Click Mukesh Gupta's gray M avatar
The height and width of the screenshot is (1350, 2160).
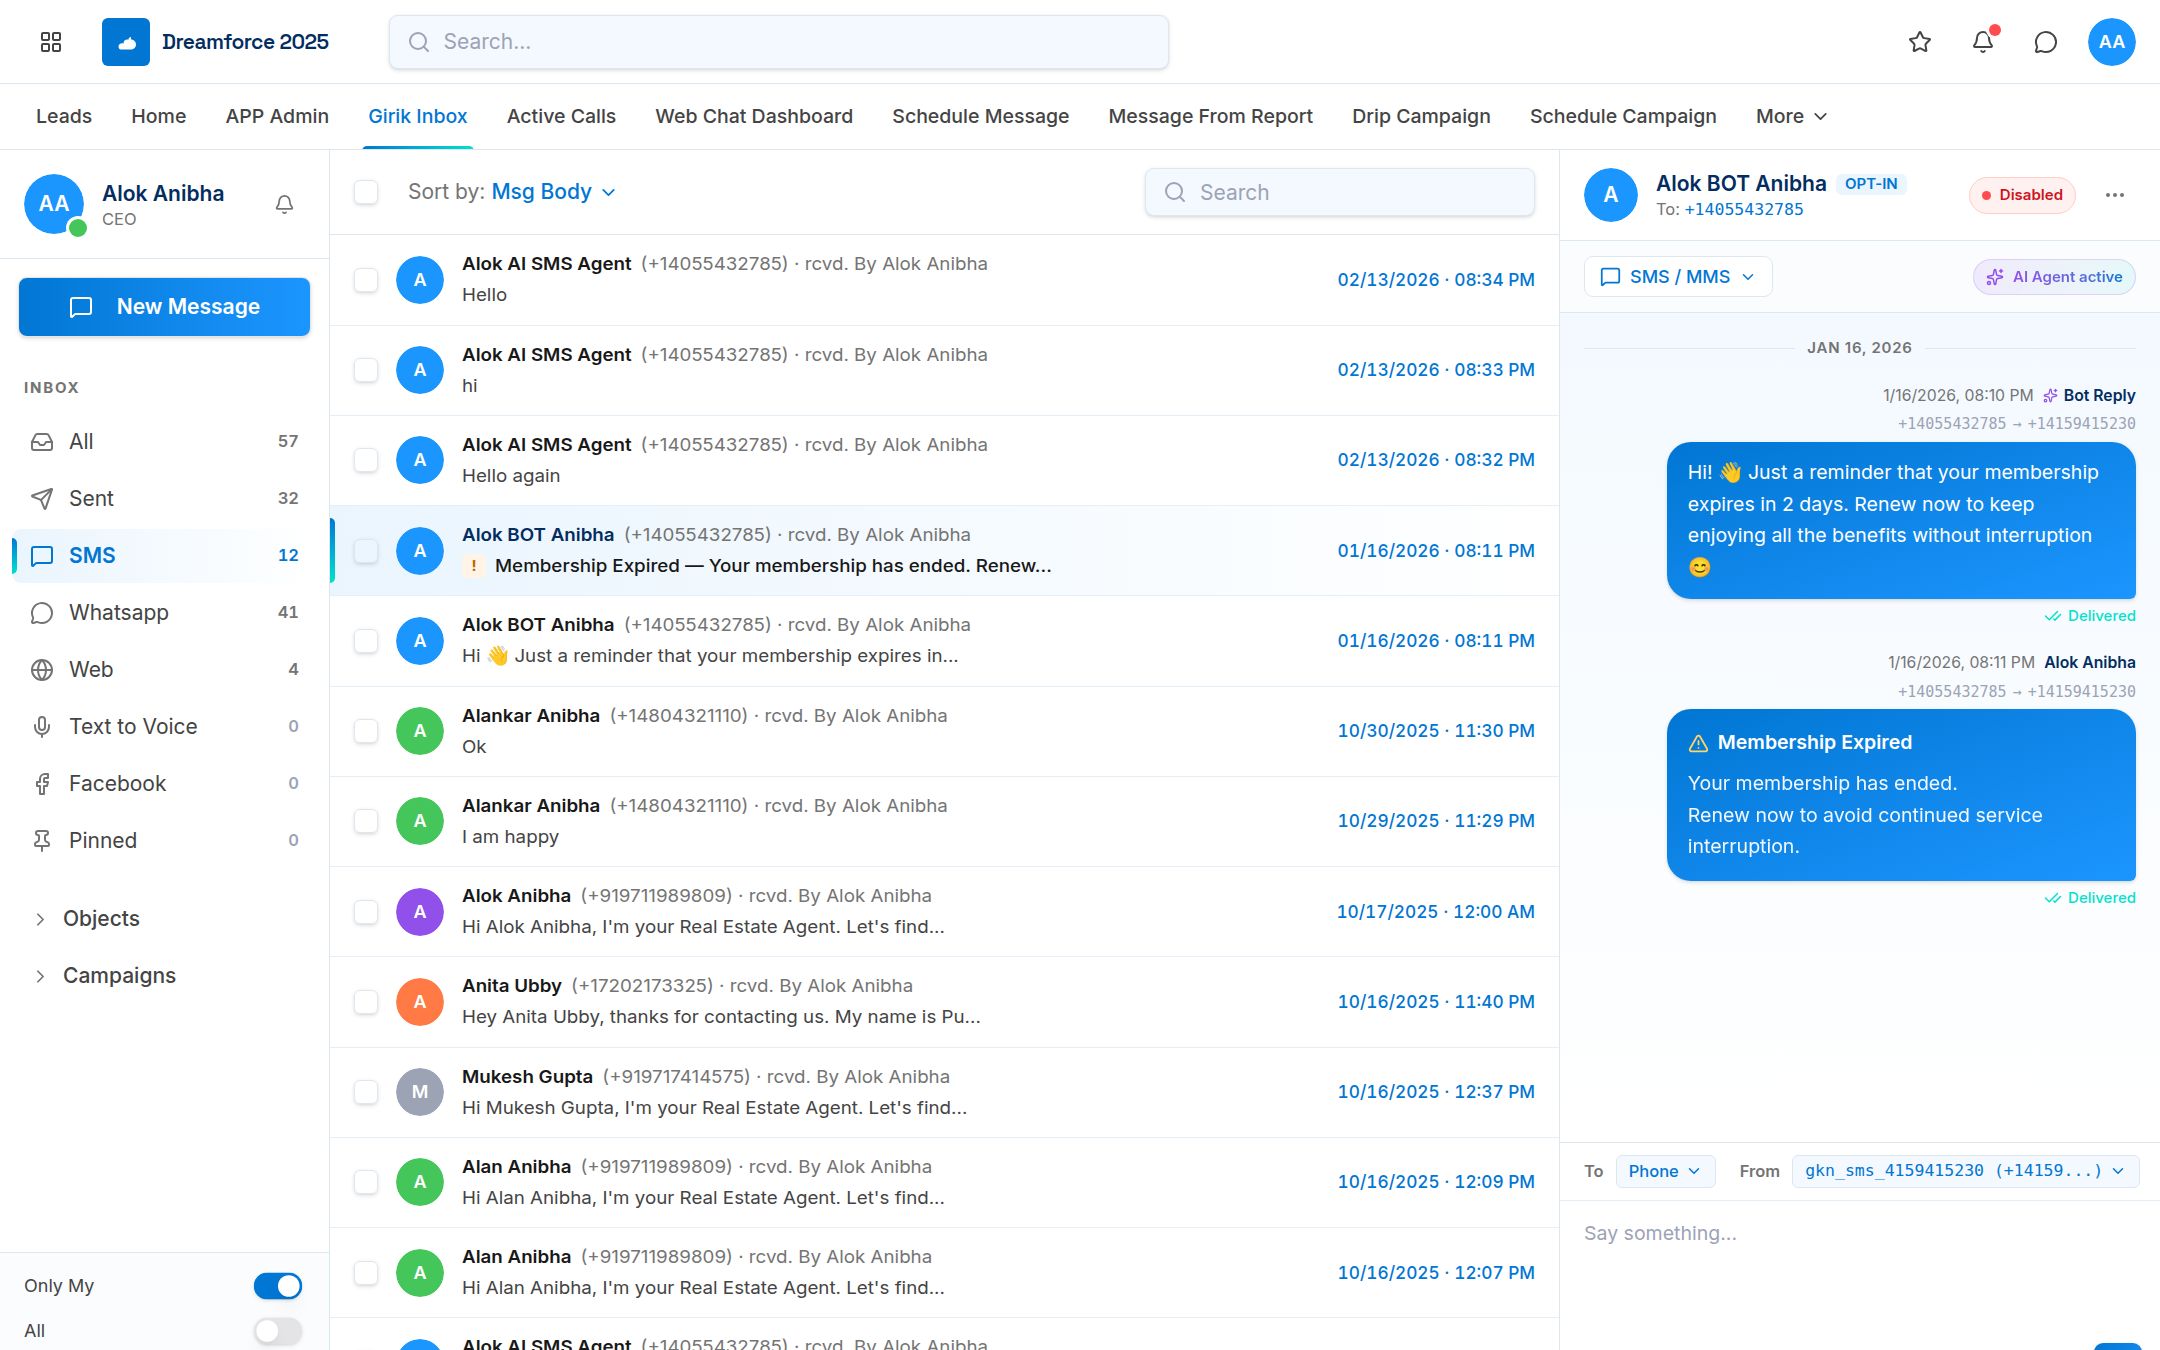tap(420, 1092)
